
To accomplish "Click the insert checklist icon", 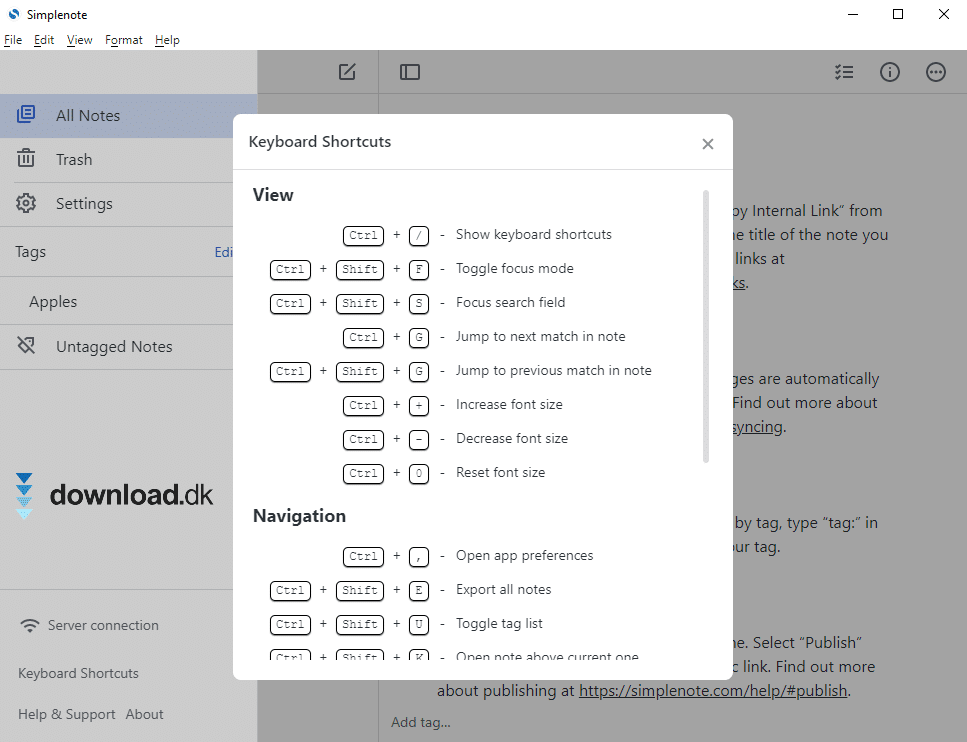I will click(844, 72).
